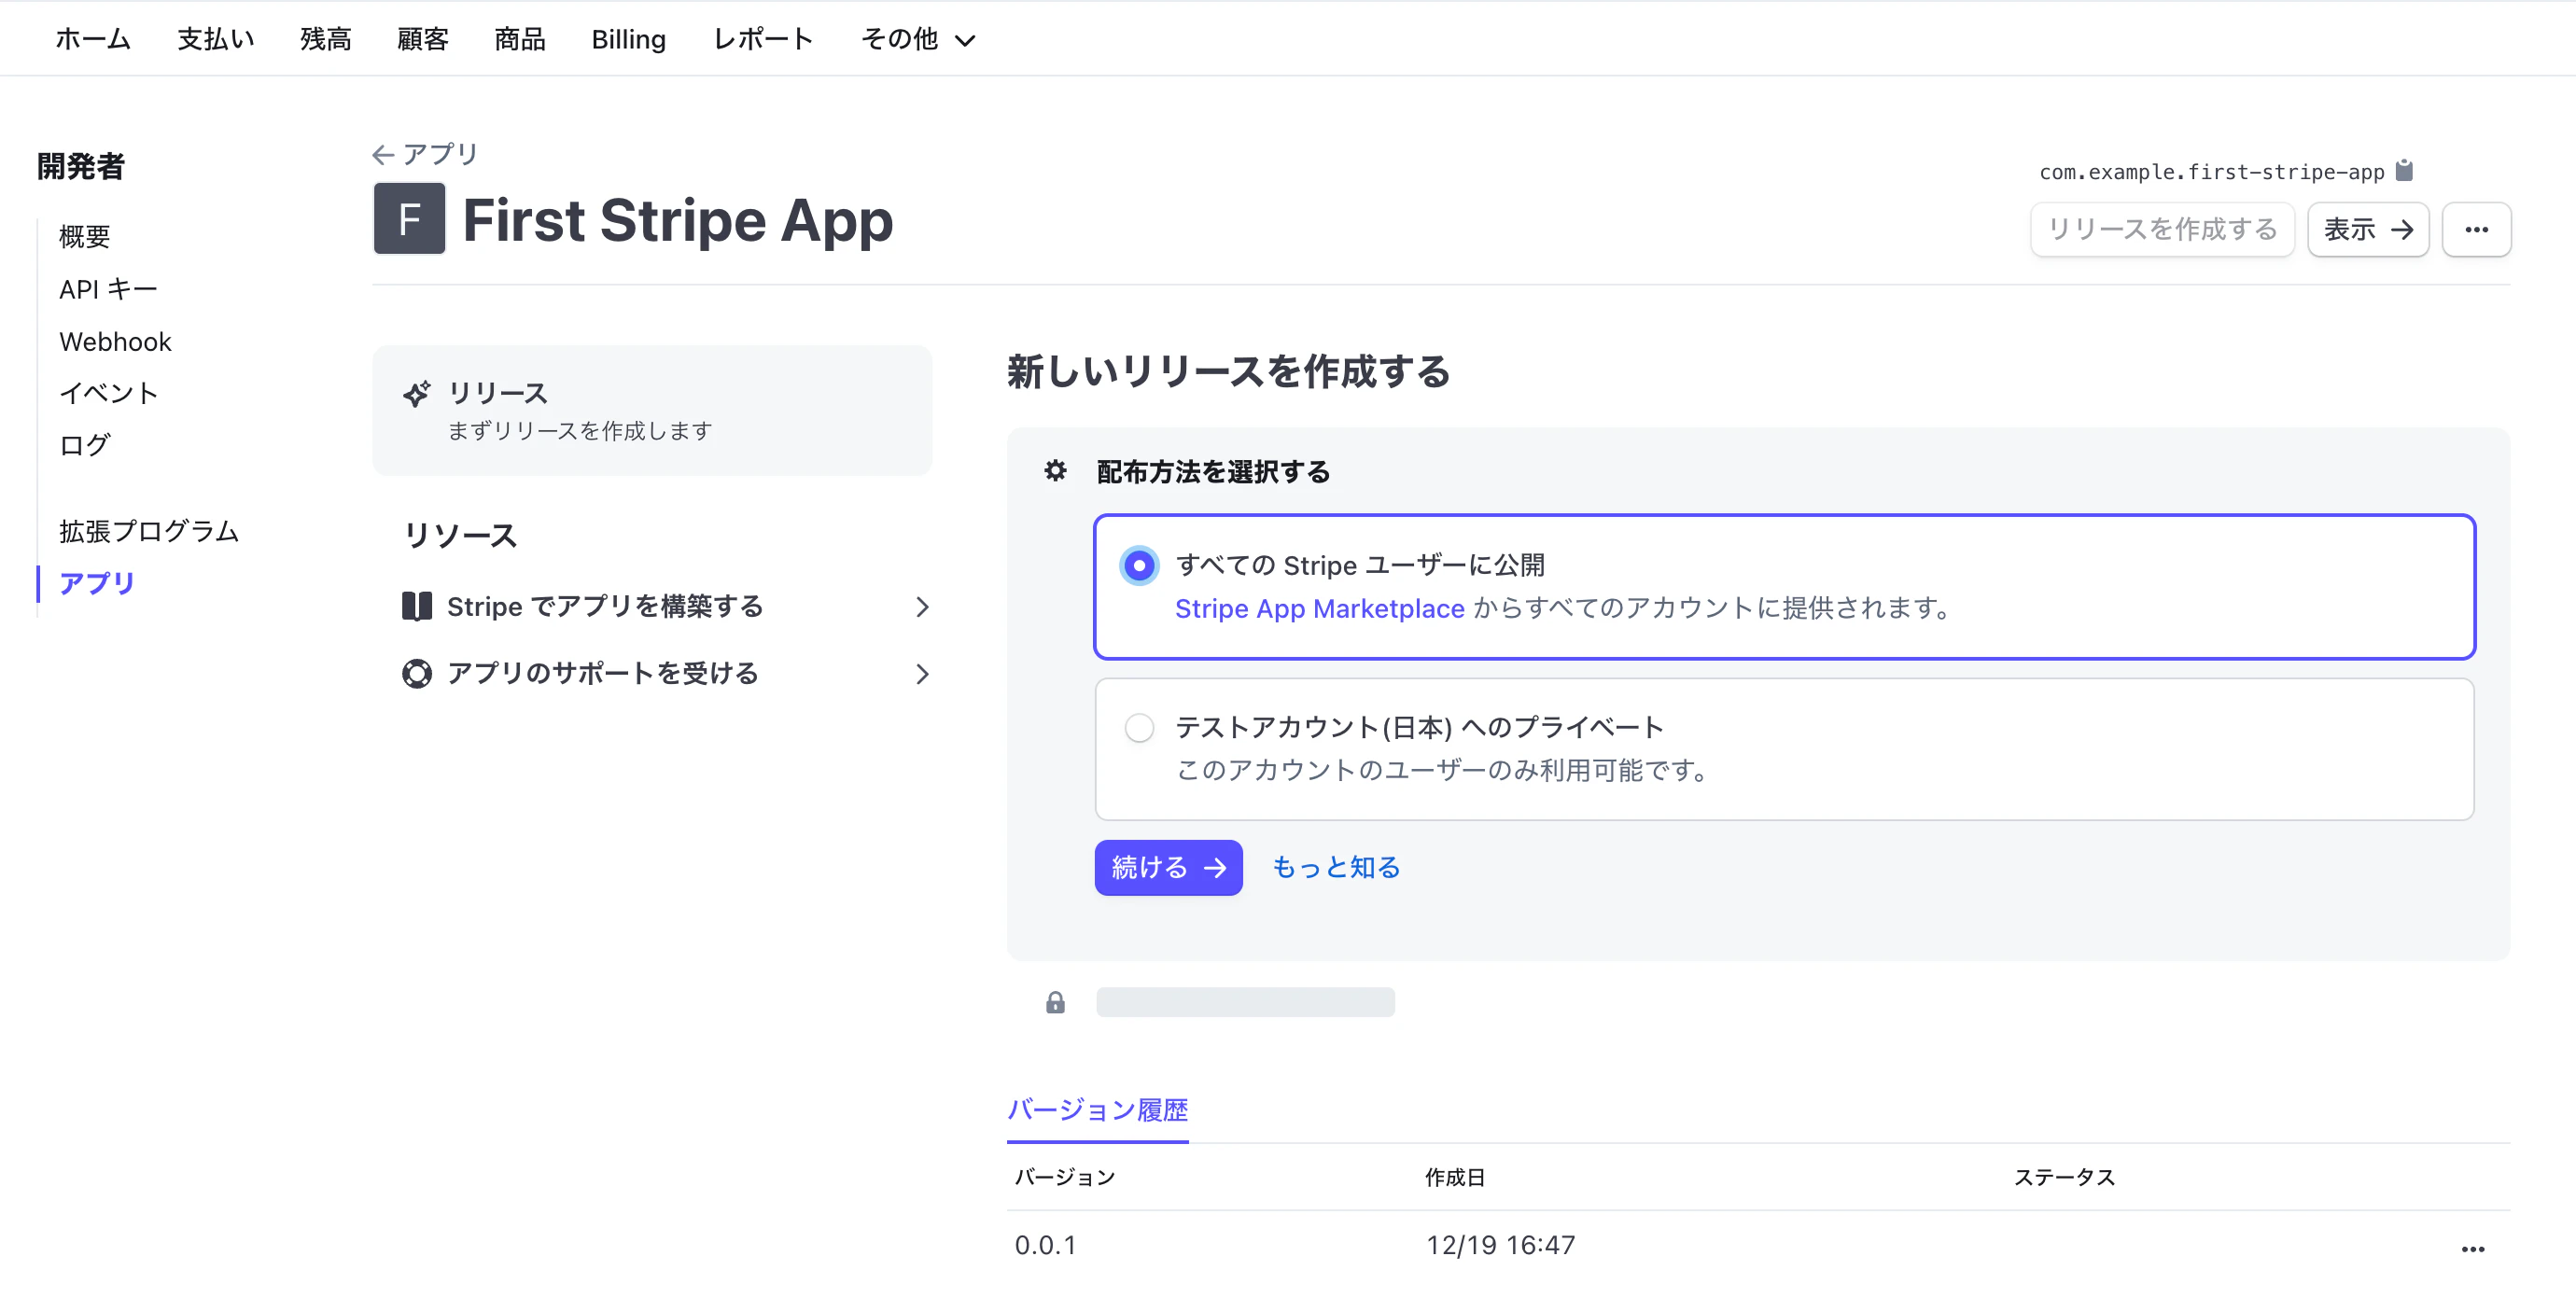
Task: Click the Stripe でアプリを構築する resource row
Action: pos(666,606)
